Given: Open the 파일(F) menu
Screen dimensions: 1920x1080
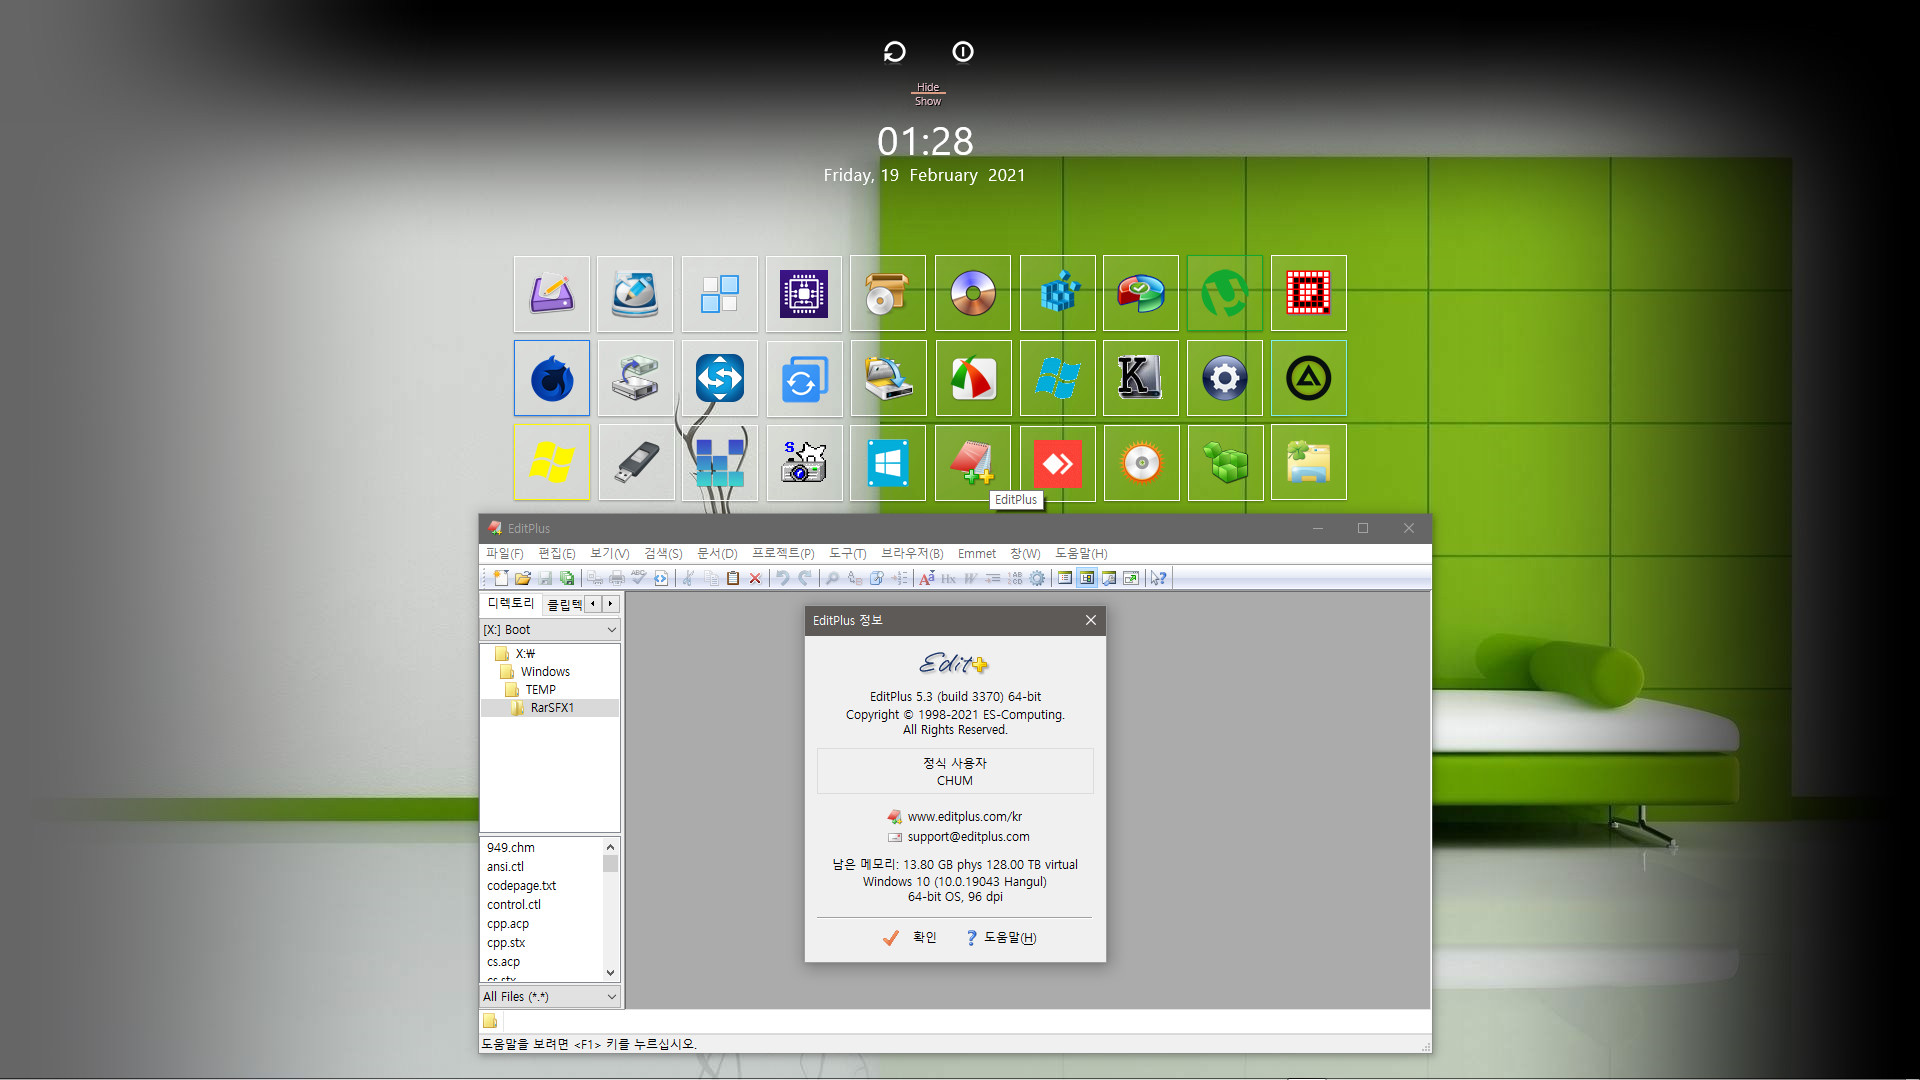Looking at the screenshot, I should click(x=504, y=553).
